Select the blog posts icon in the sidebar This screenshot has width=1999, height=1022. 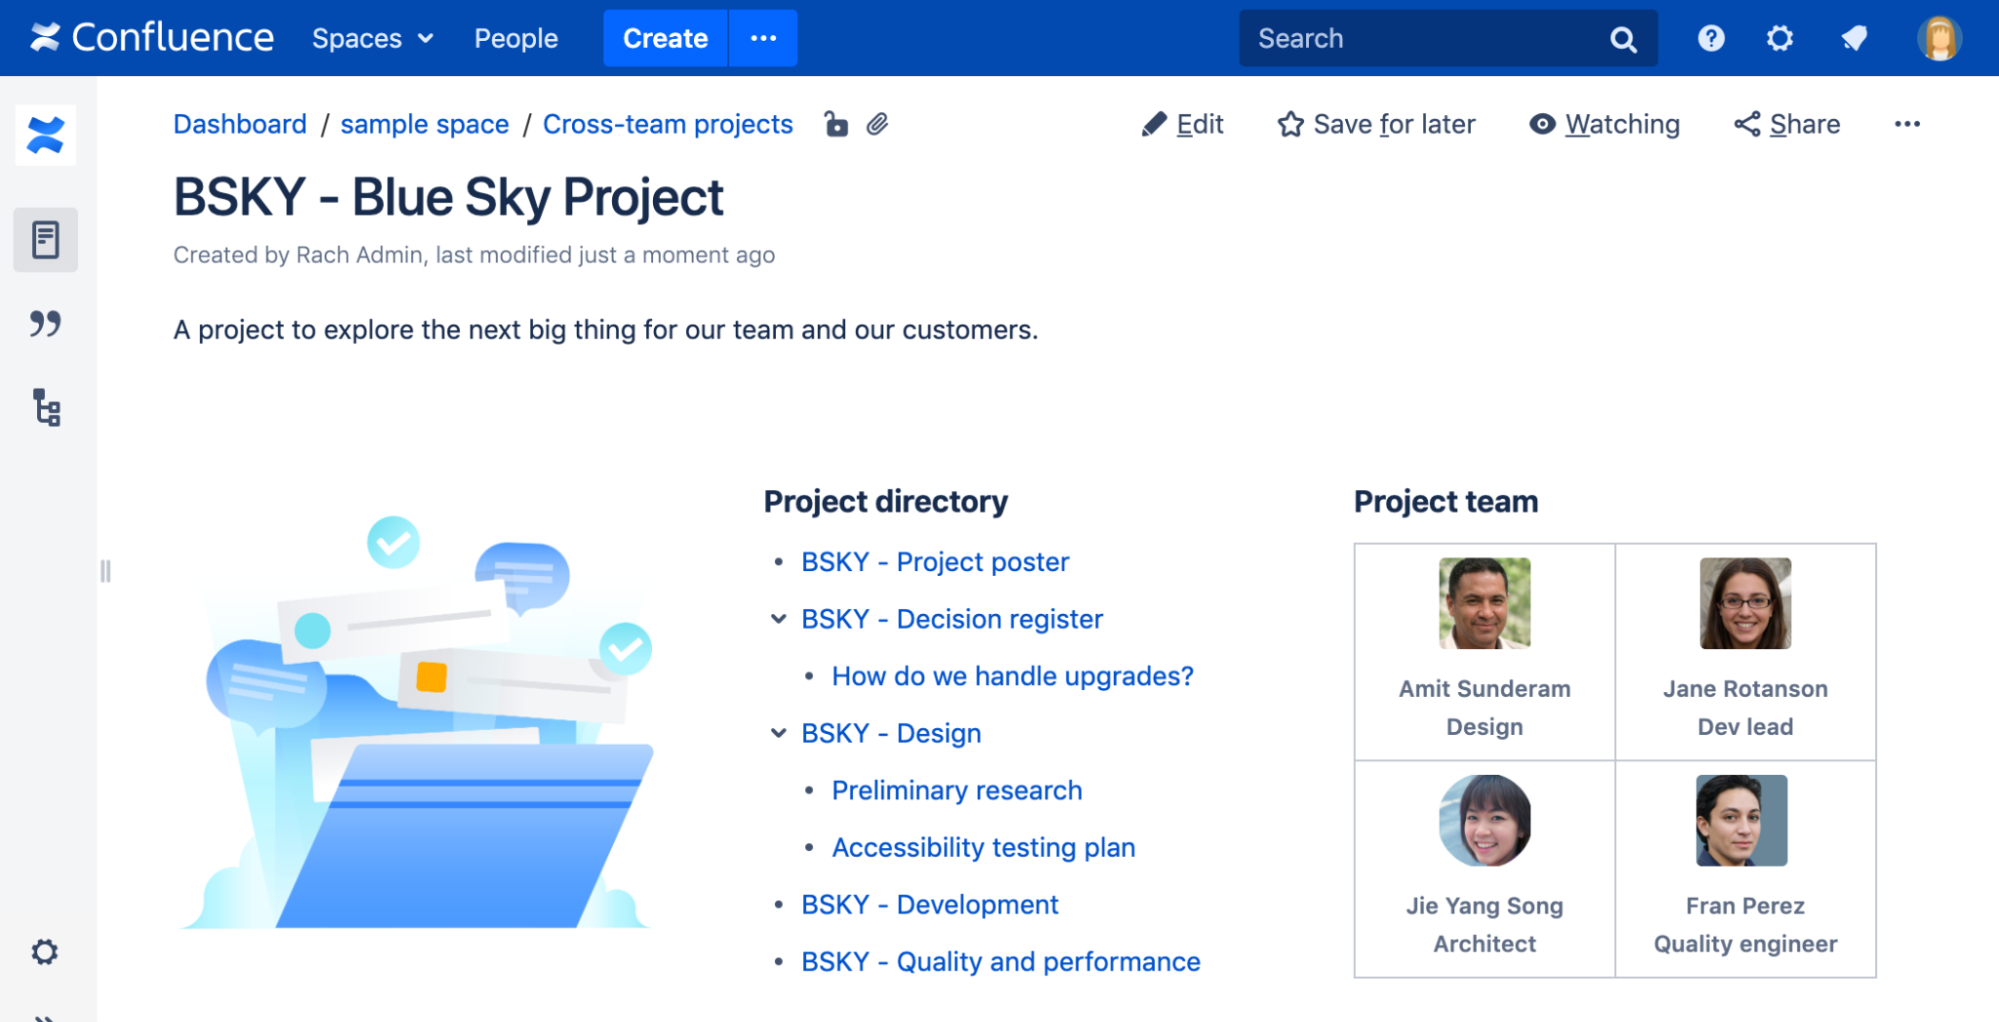point(45,324)
